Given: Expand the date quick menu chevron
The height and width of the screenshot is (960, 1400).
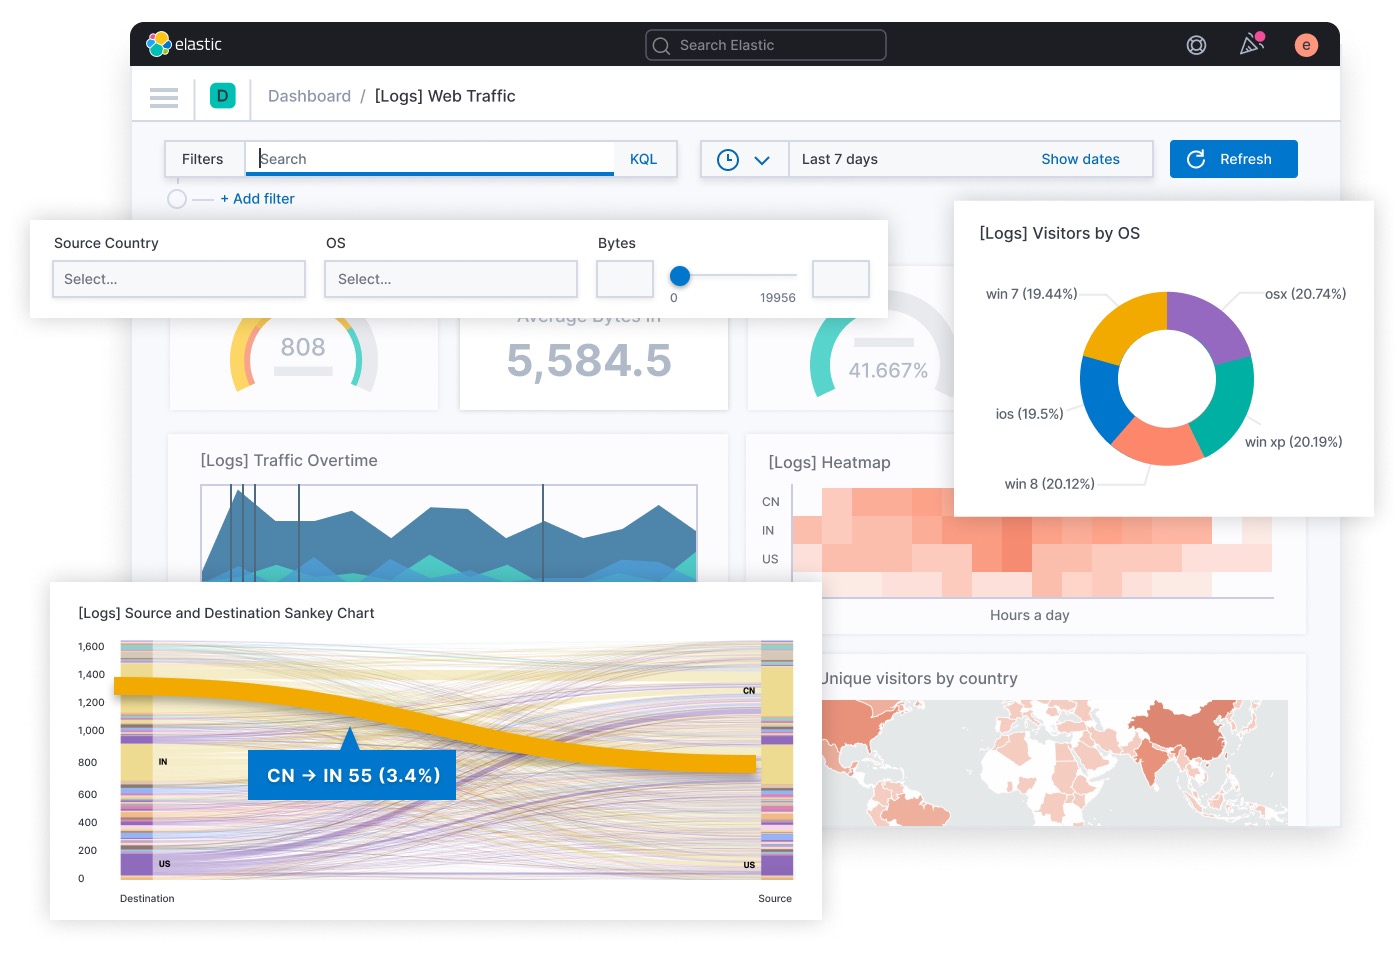Looking at the screenshot, I should [762, 160].
